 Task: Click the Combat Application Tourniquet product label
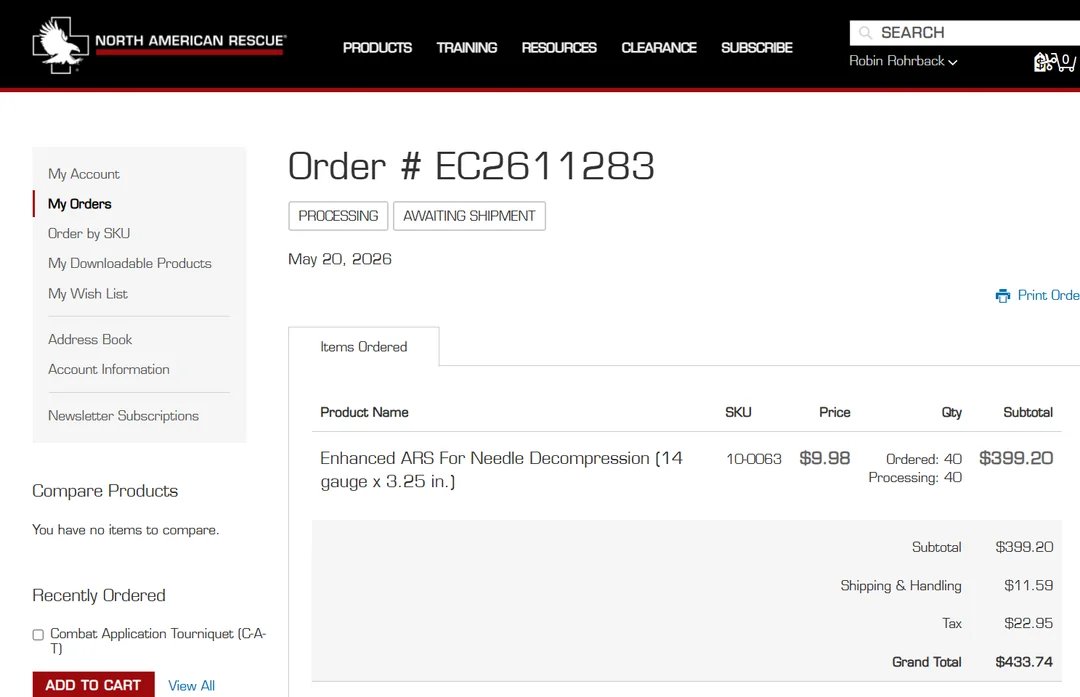pyautogui.click(x=158, y=641)
